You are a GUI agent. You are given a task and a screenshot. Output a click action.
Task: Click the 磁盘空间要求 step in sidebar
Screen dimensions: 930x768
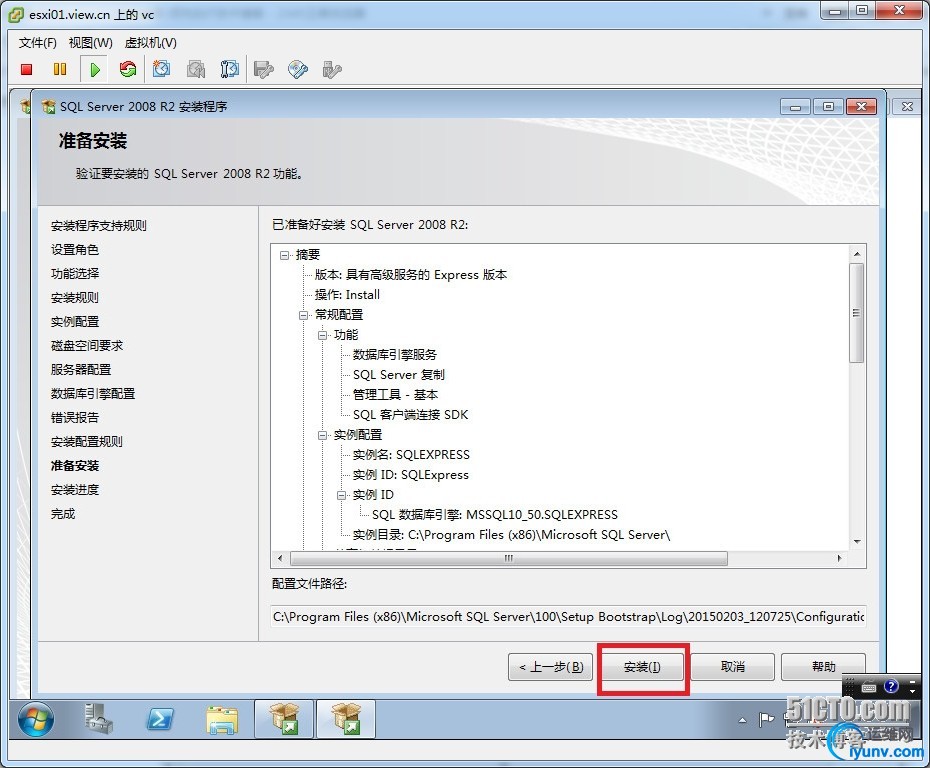pyautogui.click(x=87, y=346)
